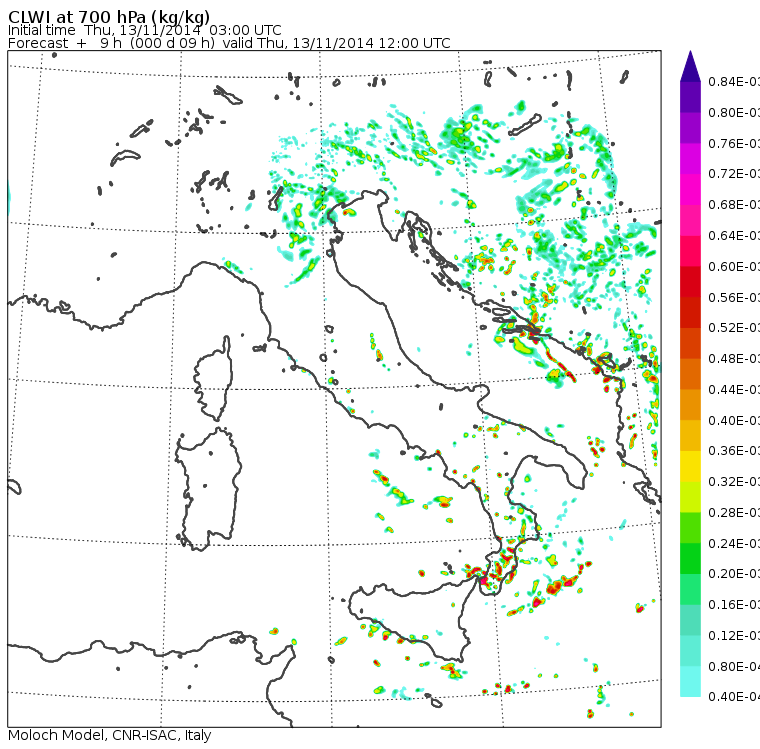
Task: Click the 0.68E-03 colorbar label
Action: tap(734, 205)
